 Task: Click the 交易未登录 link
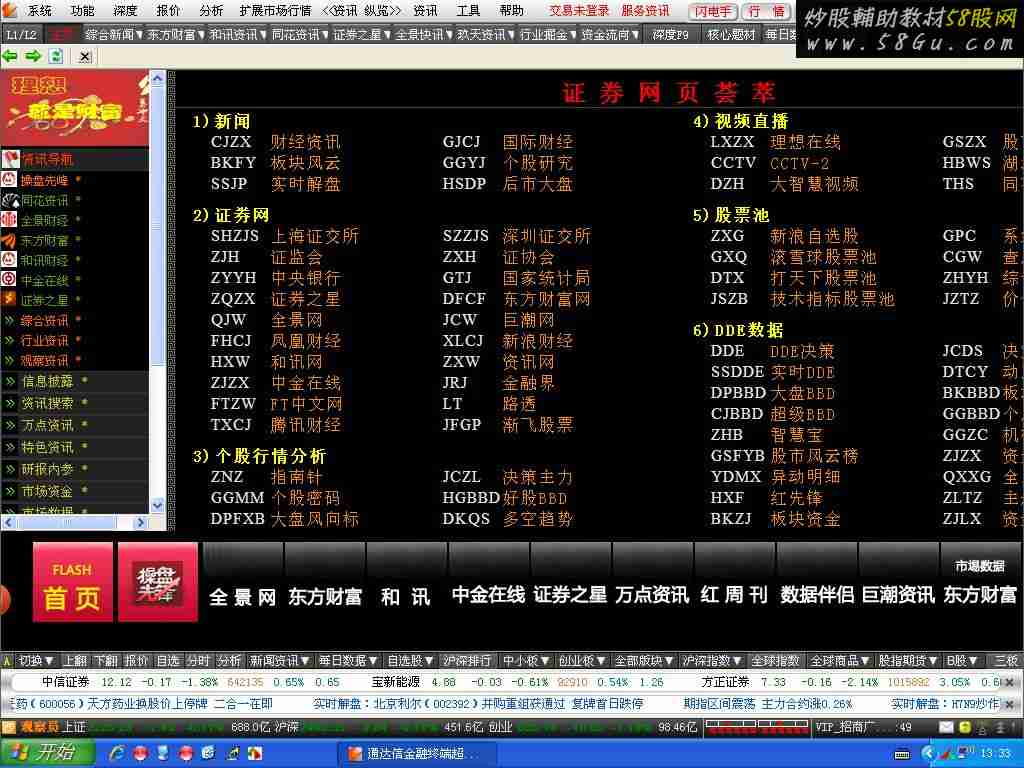point(579,10)
